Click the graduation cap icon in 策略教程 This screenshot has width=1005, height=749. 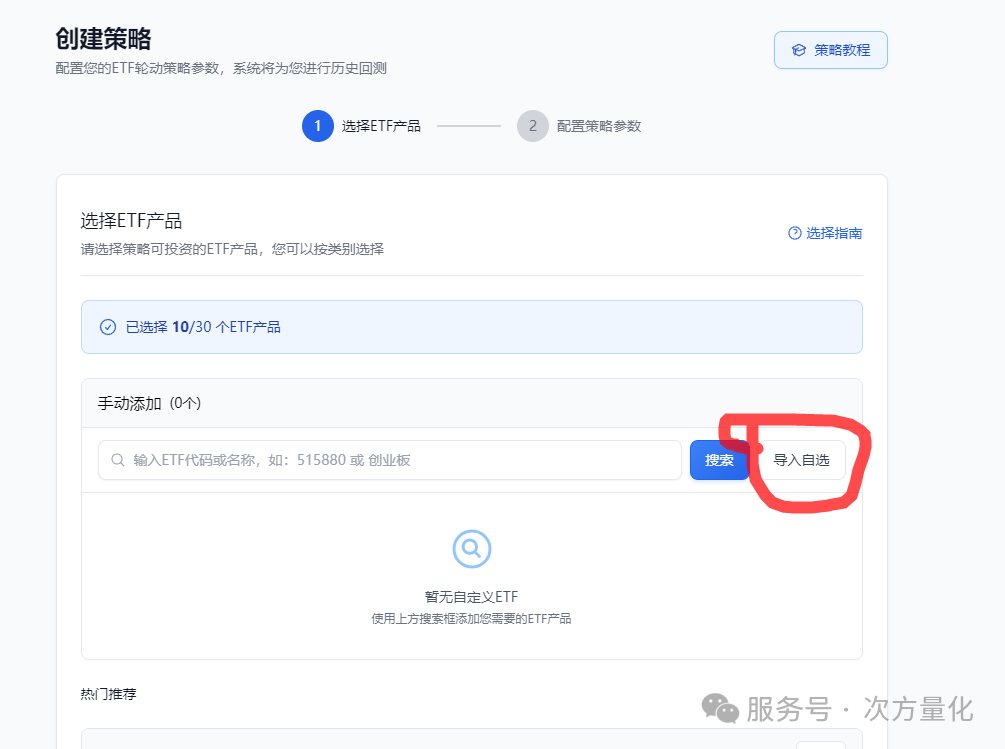click(798, 50)
